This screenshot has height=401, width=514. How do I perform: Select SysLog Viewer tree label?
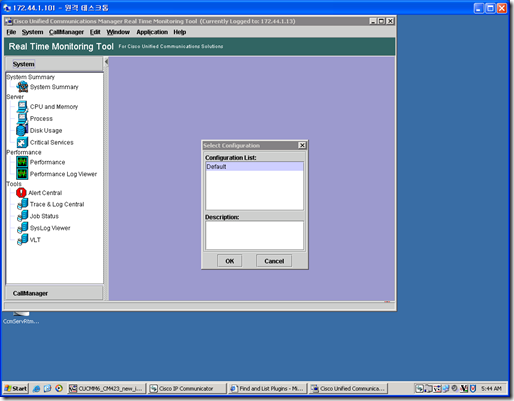click(x=50, y=228)
